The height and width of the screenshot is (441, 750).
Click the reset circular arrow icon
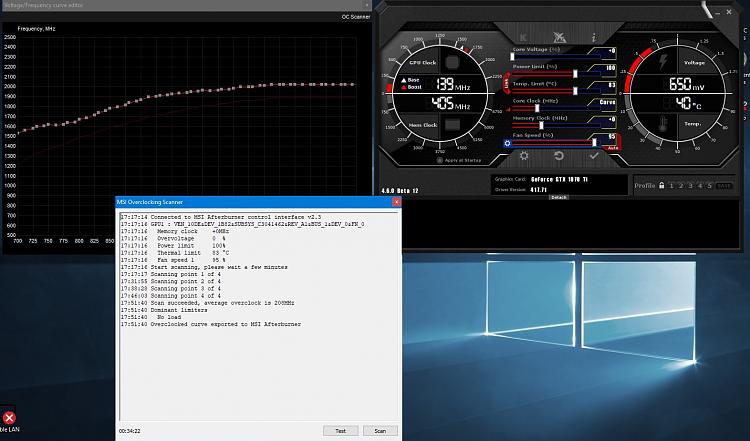tap(559, 155)
